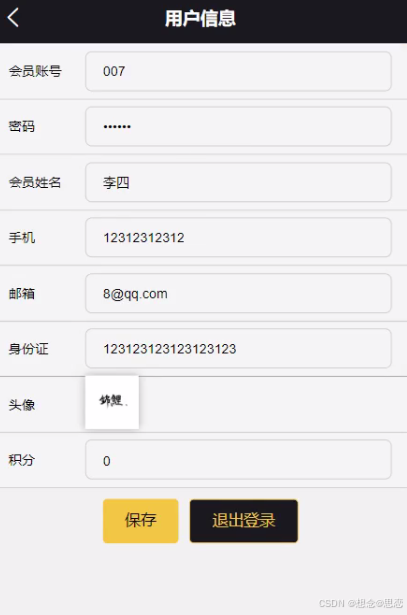The height and width of the screenshot is (615, 407).
Task: Click the 密码 label text
Action: pyautogui.click(x=22, y=126)
